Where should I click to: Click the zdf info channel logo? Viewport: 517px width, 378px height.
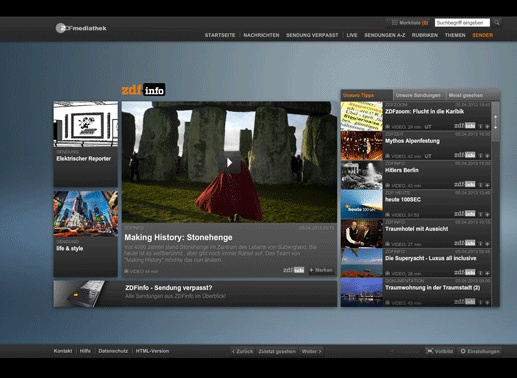[143, 90]
